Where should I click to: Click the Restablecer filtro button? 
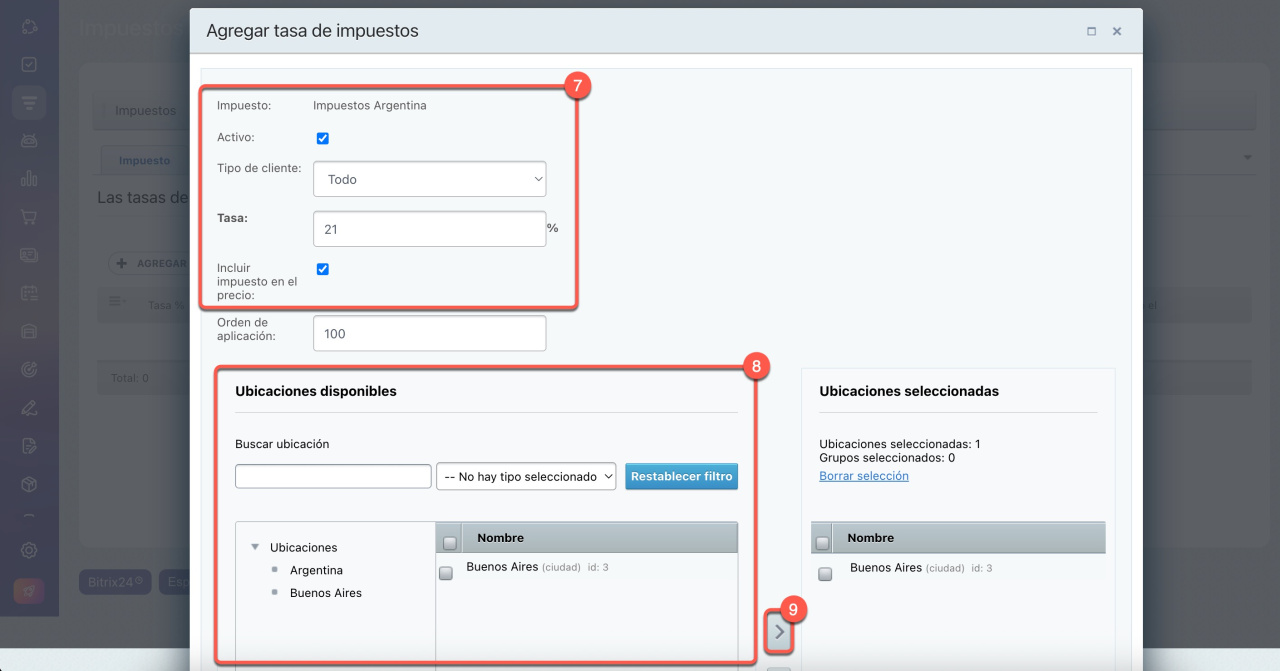(x=681, y=477)
